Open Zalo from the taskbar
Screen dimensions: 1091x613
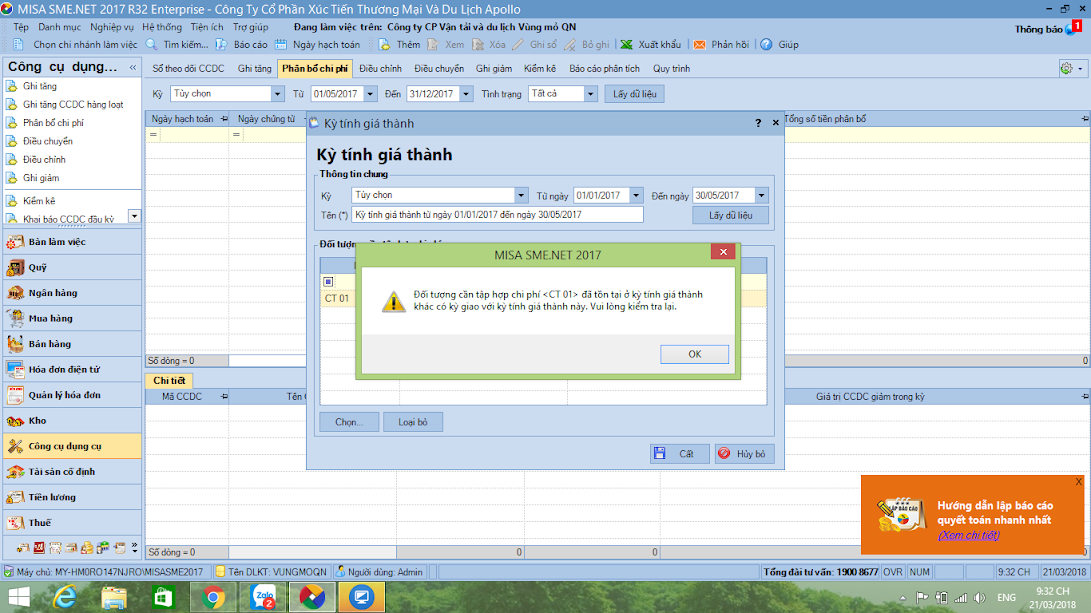coord(263,598)
